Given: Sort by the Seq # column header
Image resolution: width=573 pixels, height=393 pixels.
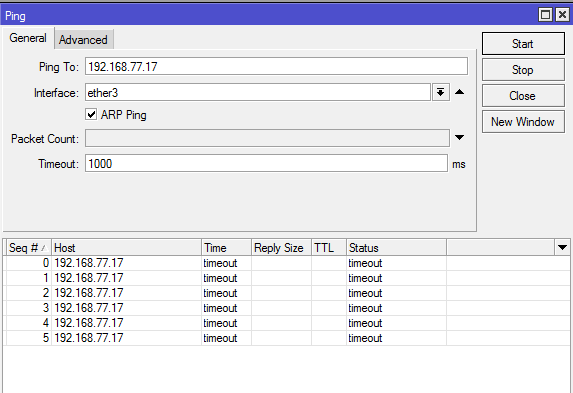Looking at the screenshot, I should 29,248.
